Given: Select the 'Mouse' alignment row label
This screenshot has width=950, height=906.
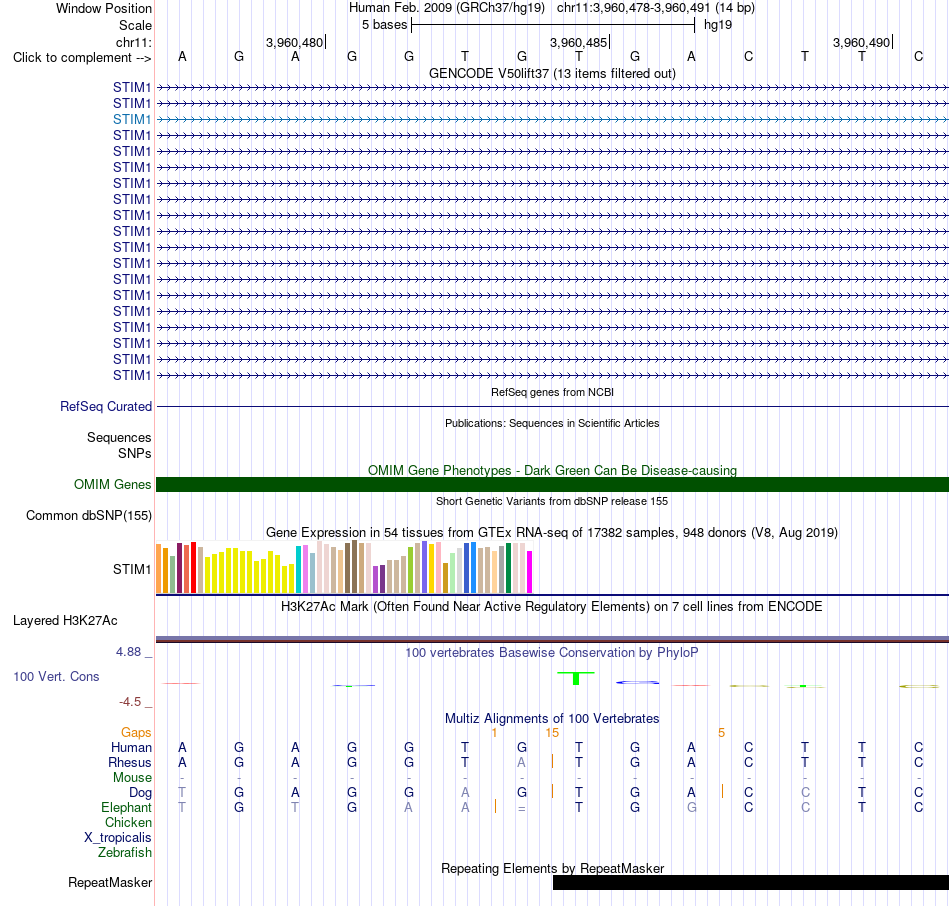Looking at the screenshot, I should click(132, 778).
